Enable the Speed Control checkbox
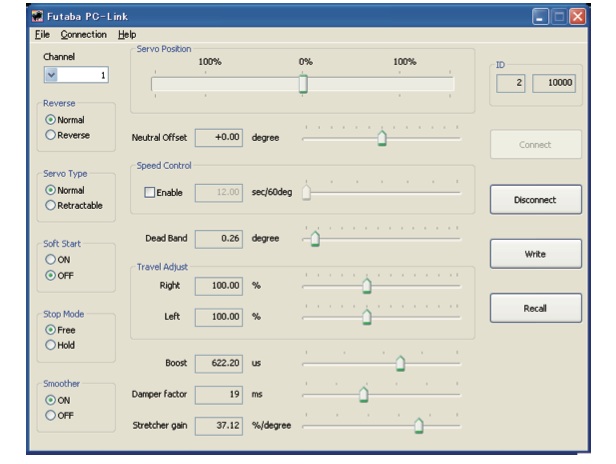The image size is (616, 464). pos(149,192)
